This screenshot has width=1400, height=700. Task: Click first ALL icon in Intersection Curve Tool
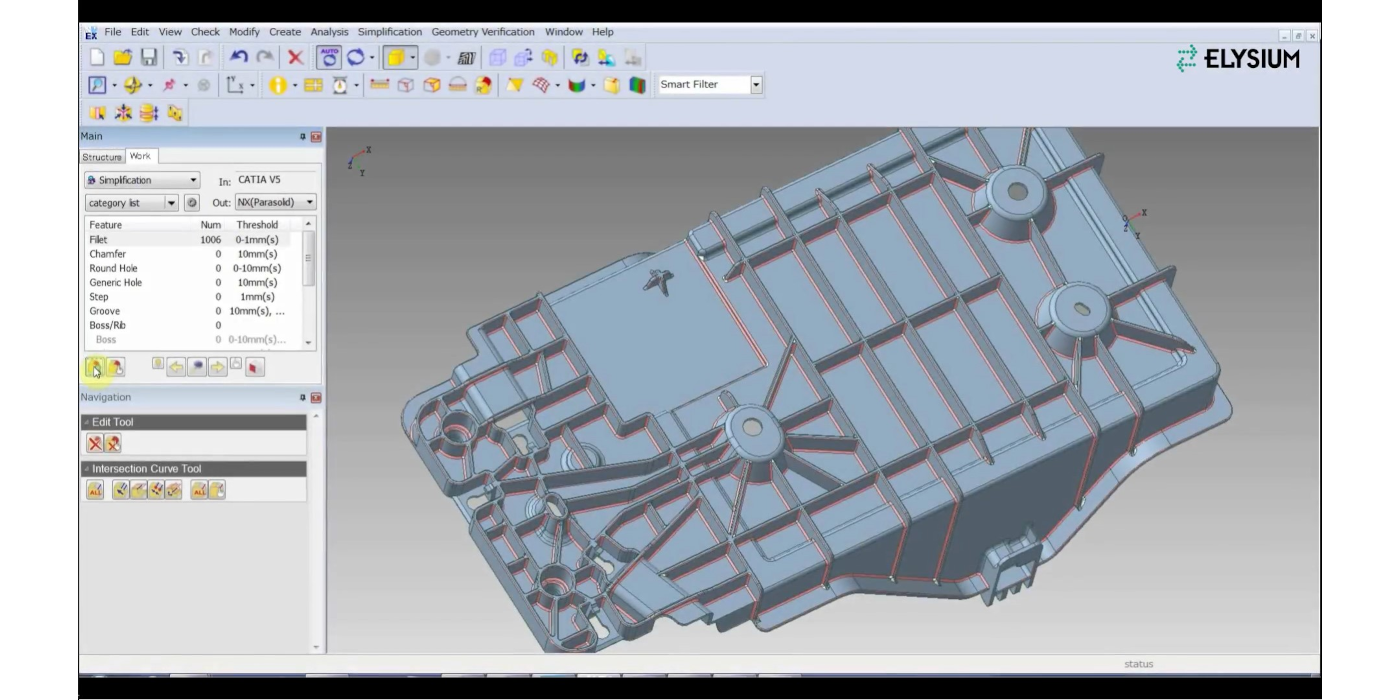coord(95,489)
